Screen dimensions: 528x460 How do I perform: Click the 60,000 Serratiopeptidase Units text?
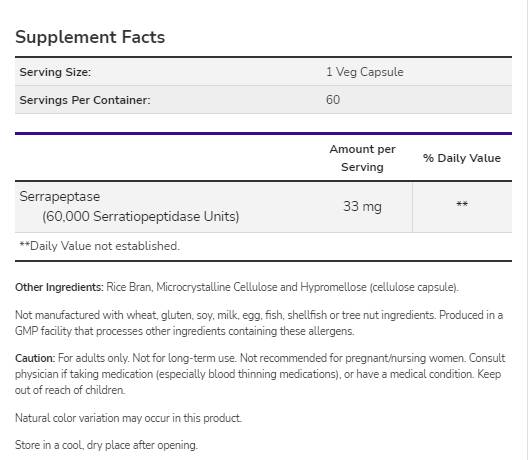click(x=140, y=217)
